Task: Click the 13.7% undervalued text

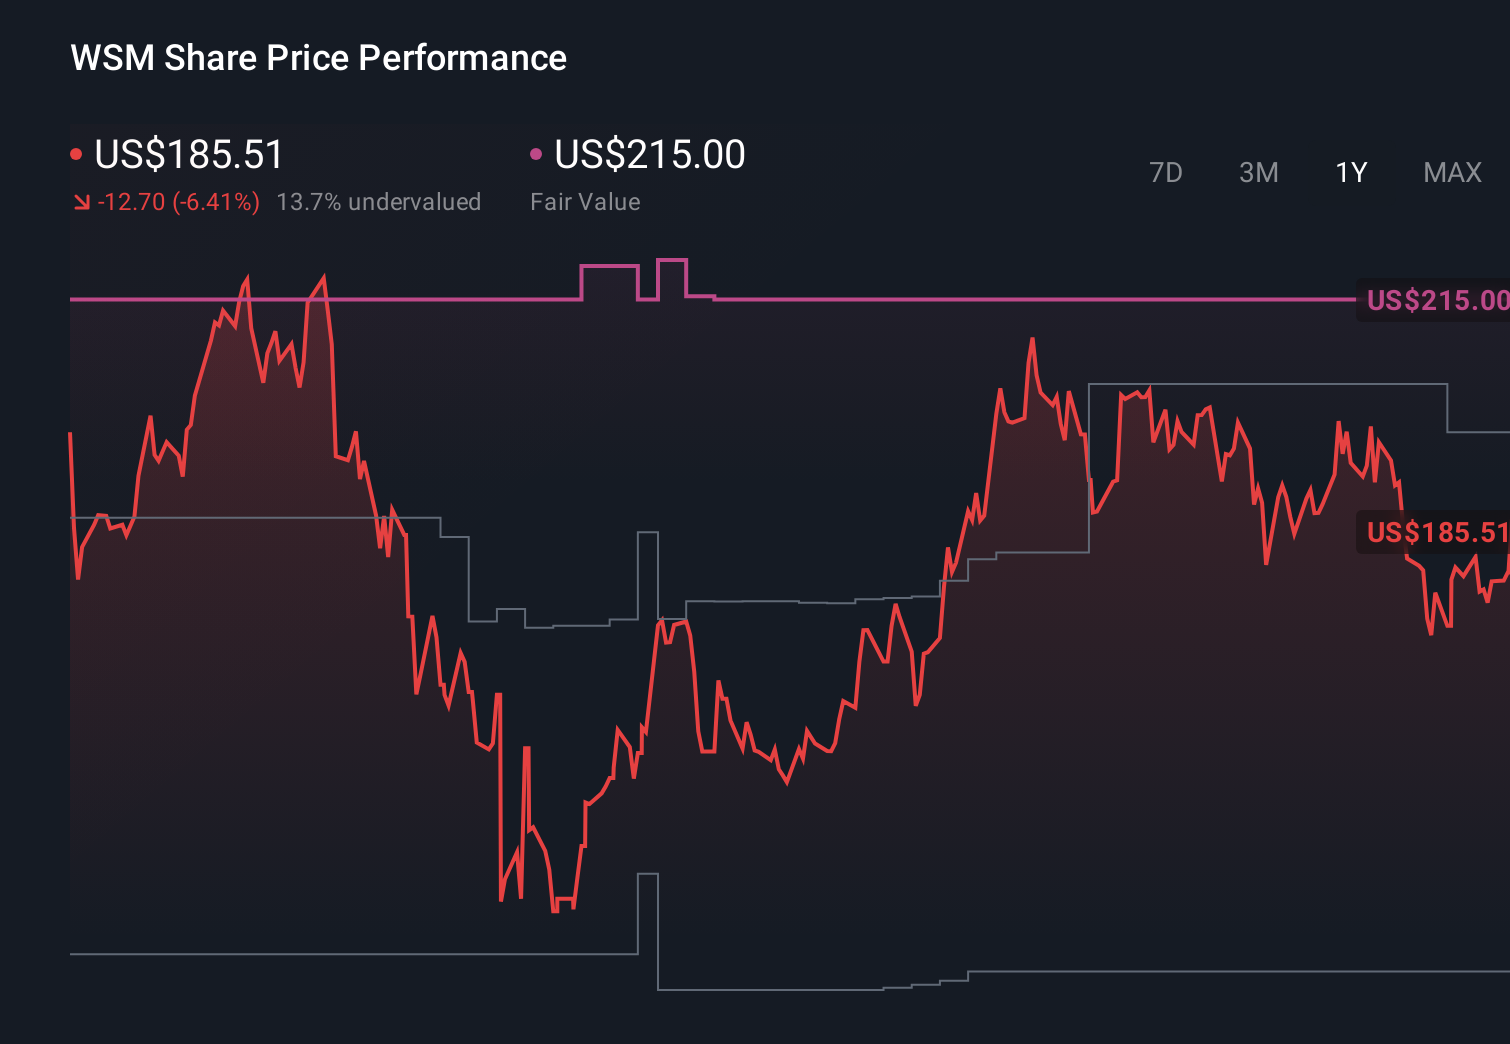Action: 379,201
